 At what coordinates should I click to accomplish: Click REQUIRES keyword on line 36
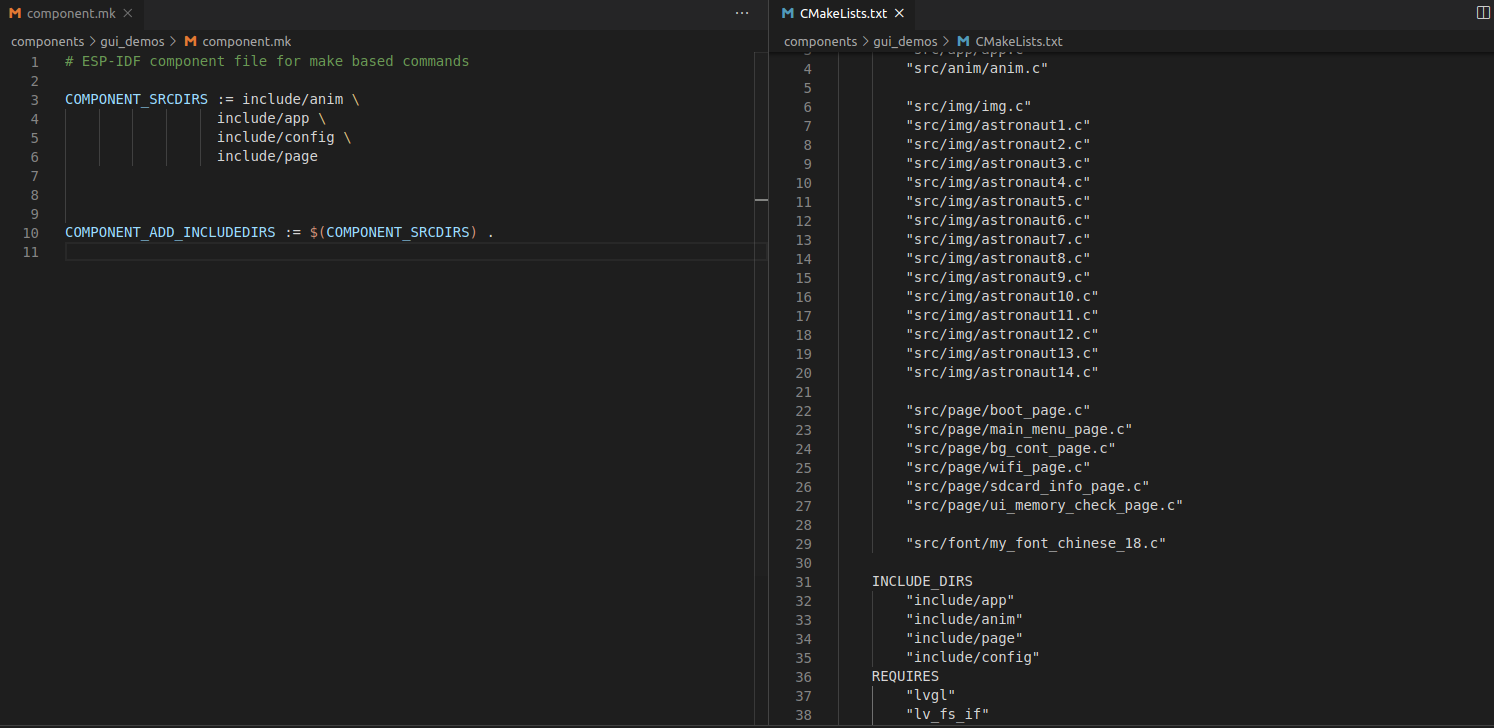[x=905, y=677]
